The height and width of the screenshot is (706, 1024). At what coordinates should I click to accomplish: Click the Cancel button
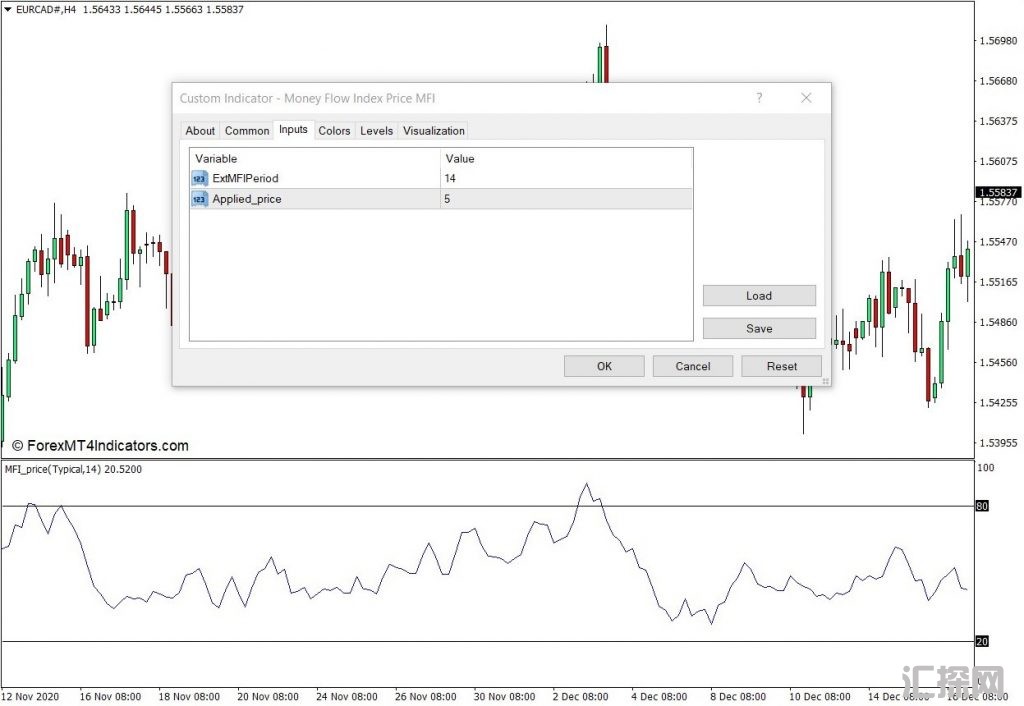coord(693,366)
